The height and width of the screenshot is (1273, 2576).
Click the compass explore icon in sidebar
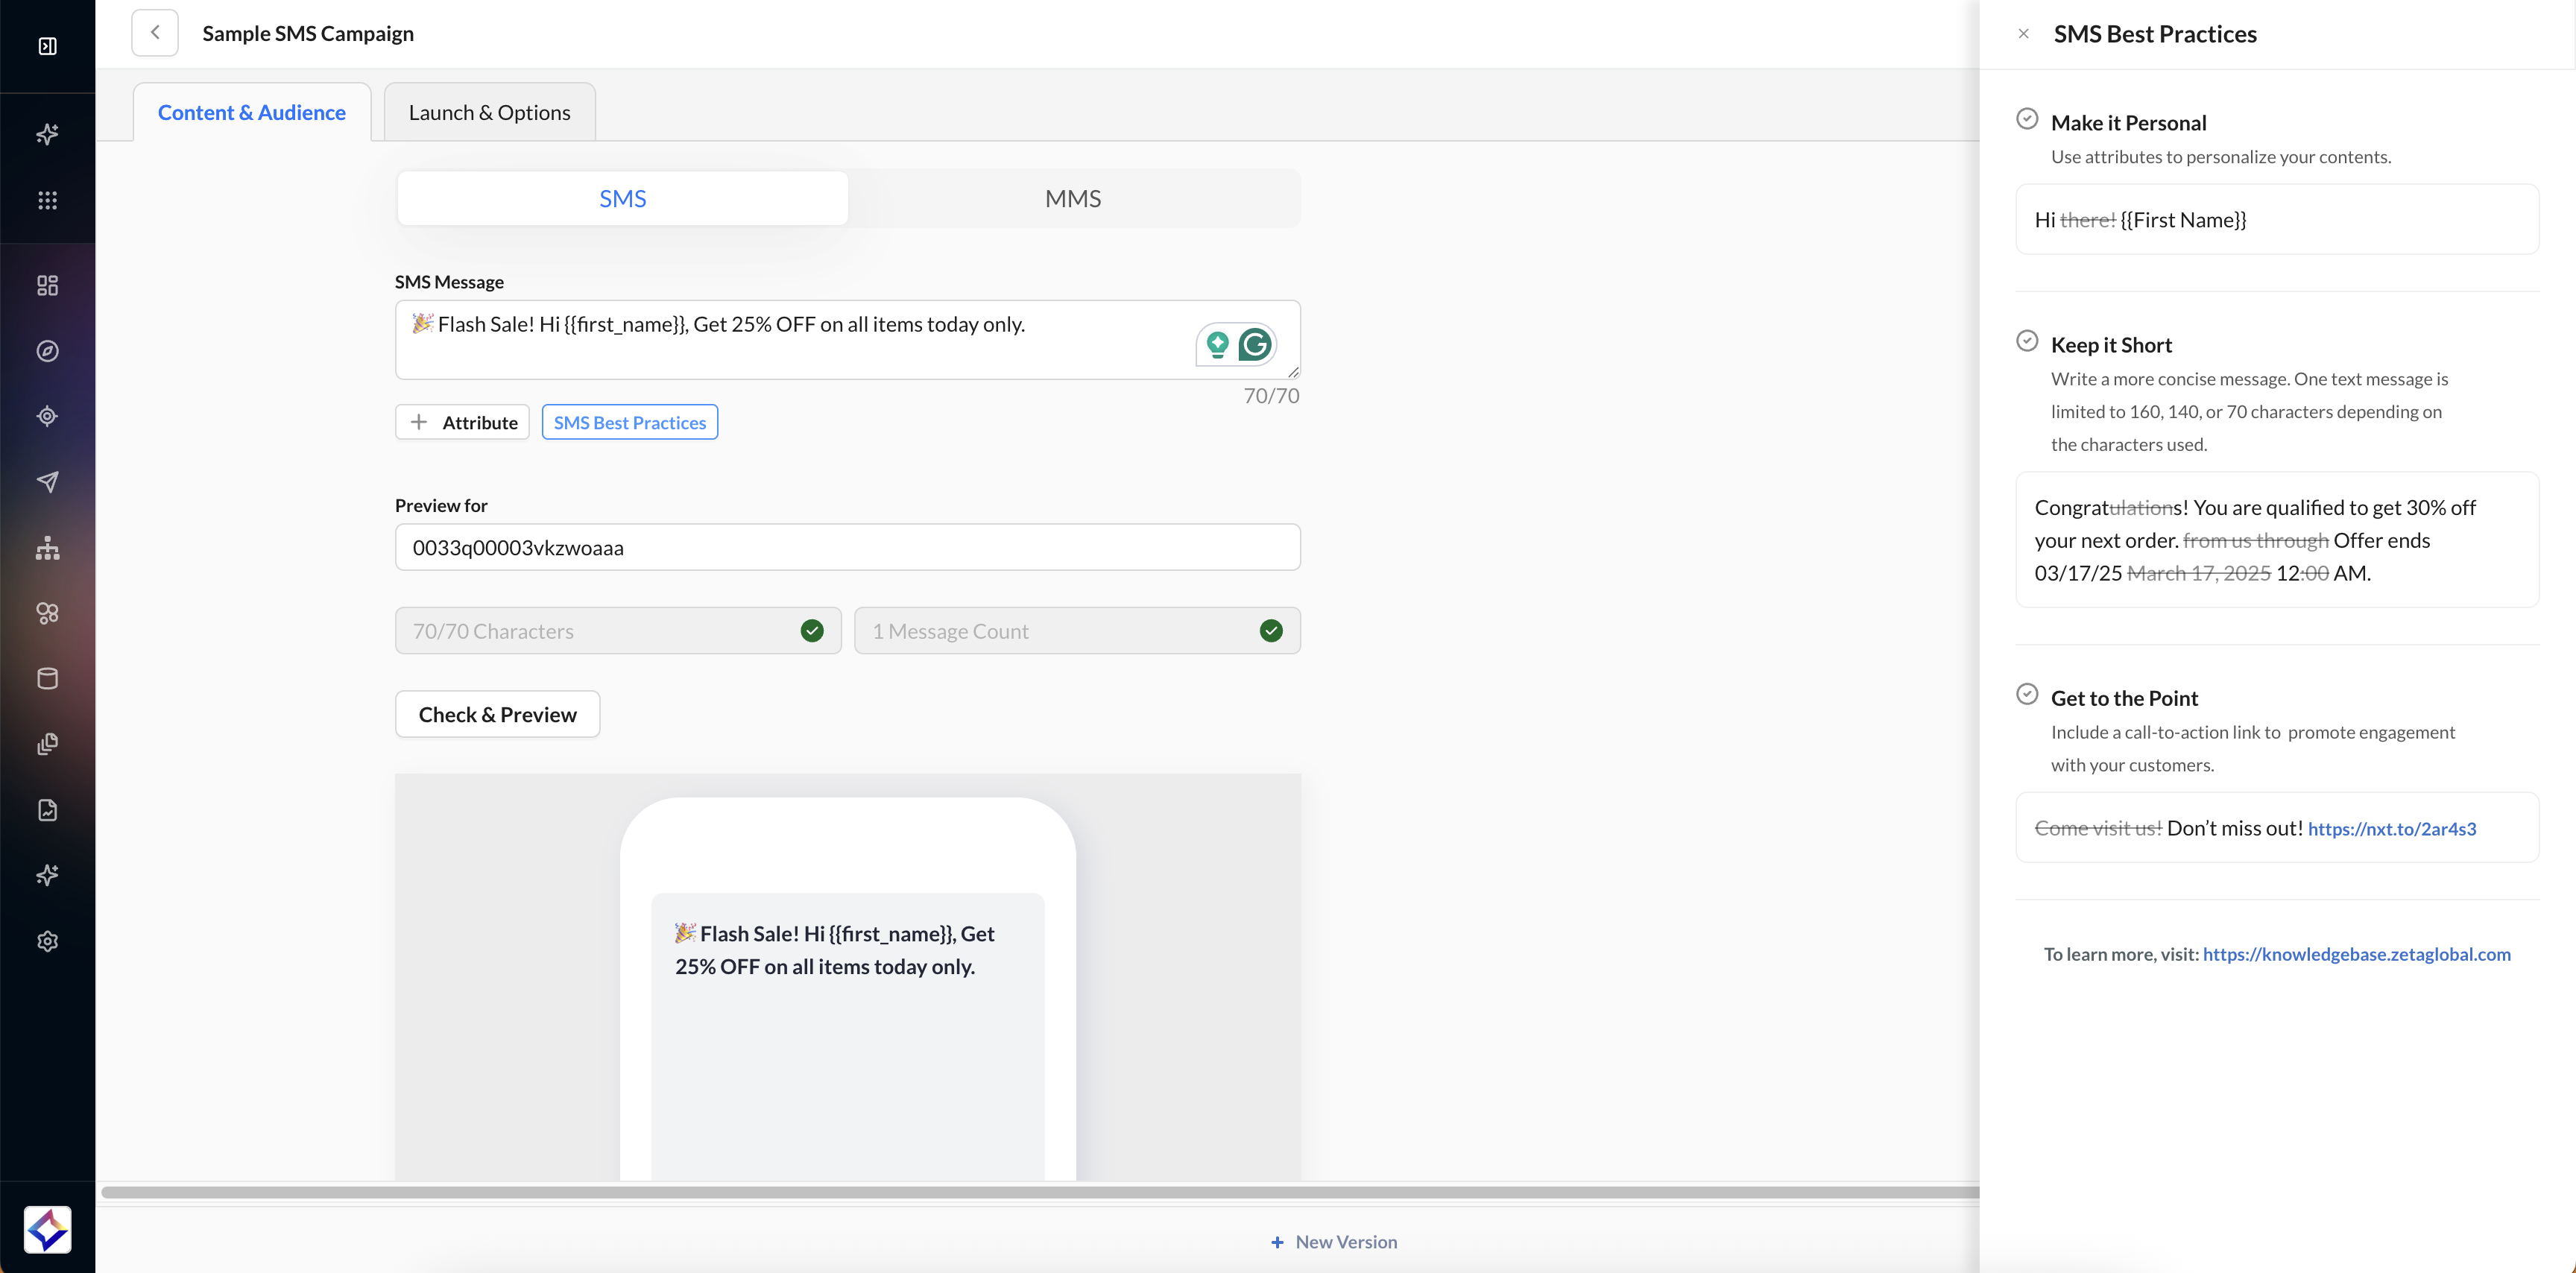tap(47, 351)
